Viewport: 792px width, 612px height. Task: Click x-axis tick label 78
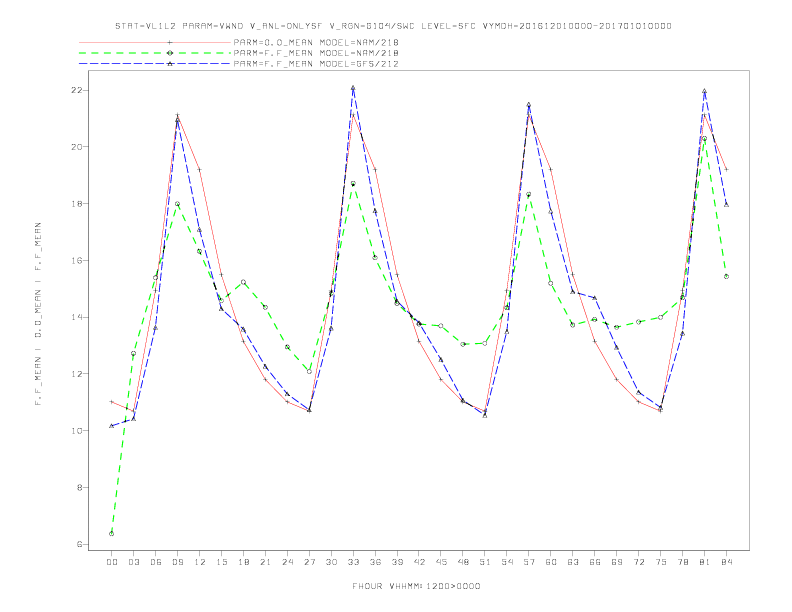[683, 562]
